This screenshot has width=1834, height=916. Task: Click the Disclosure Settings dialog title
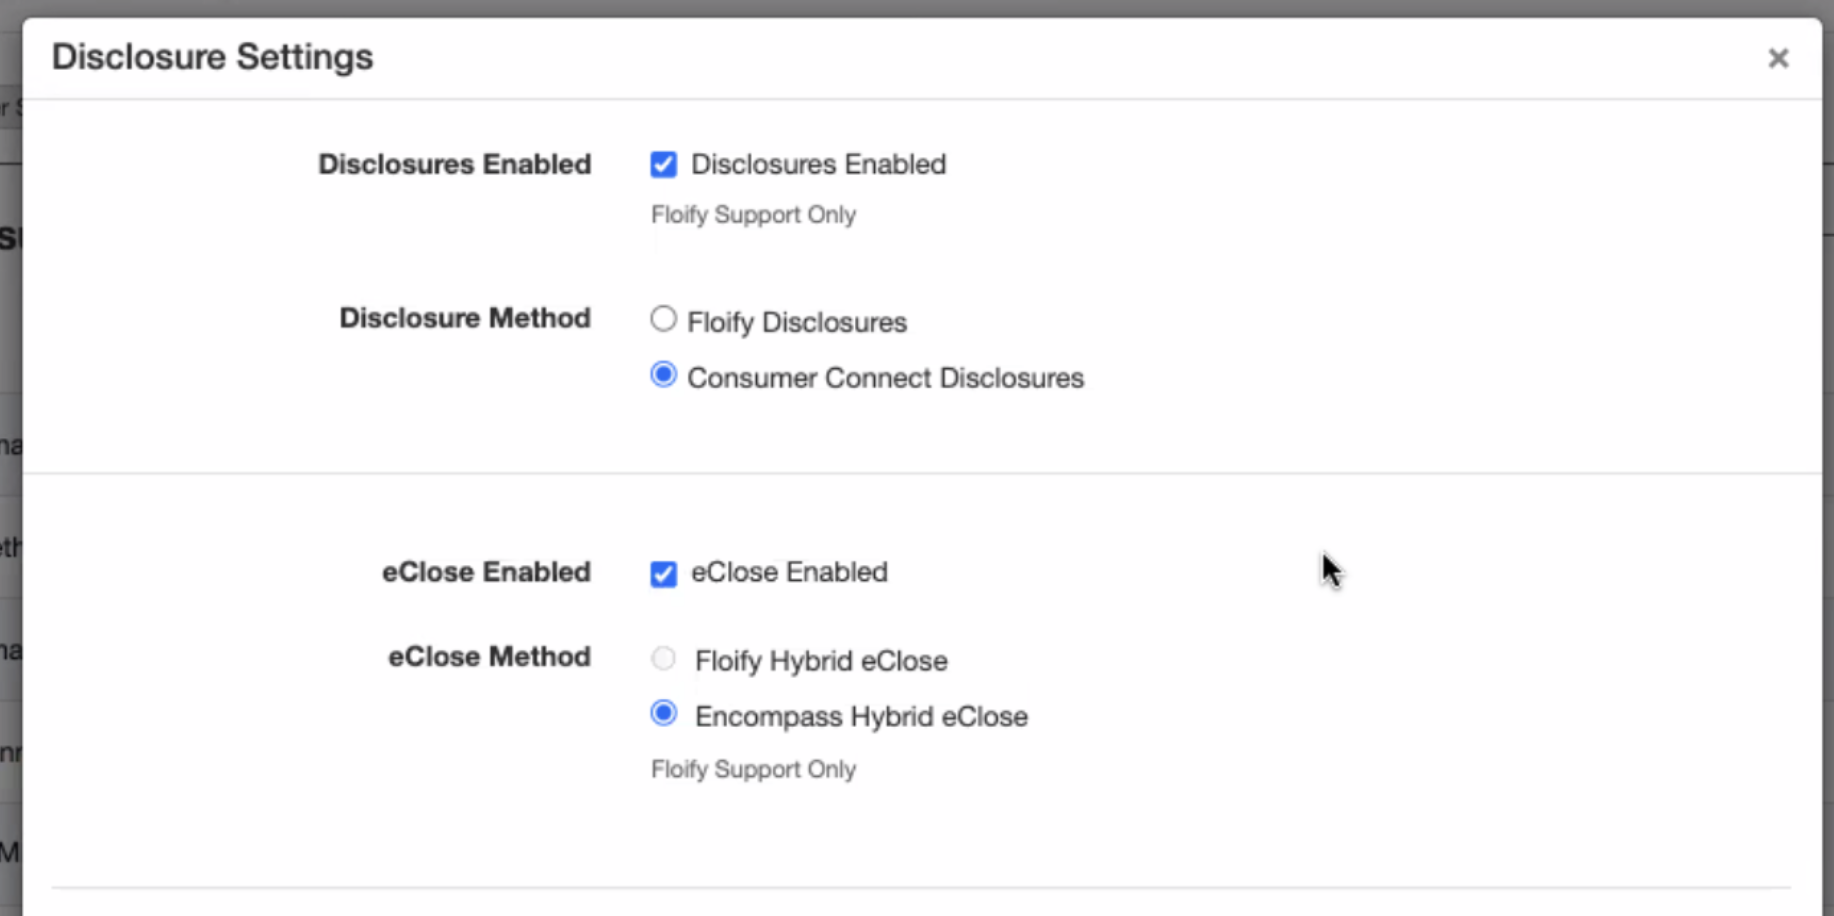pos(212,57)
